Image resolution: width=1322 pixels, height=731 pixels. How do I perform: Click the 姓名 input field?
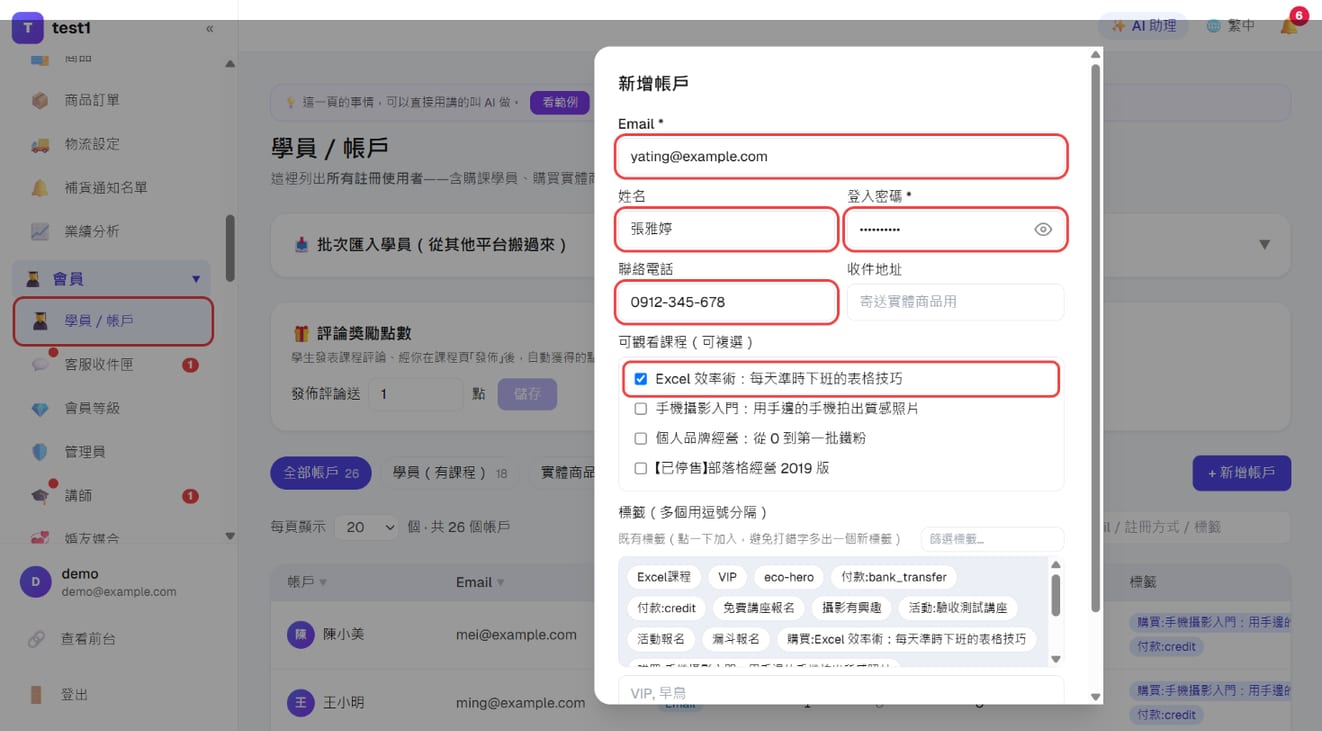click(727, 229)
